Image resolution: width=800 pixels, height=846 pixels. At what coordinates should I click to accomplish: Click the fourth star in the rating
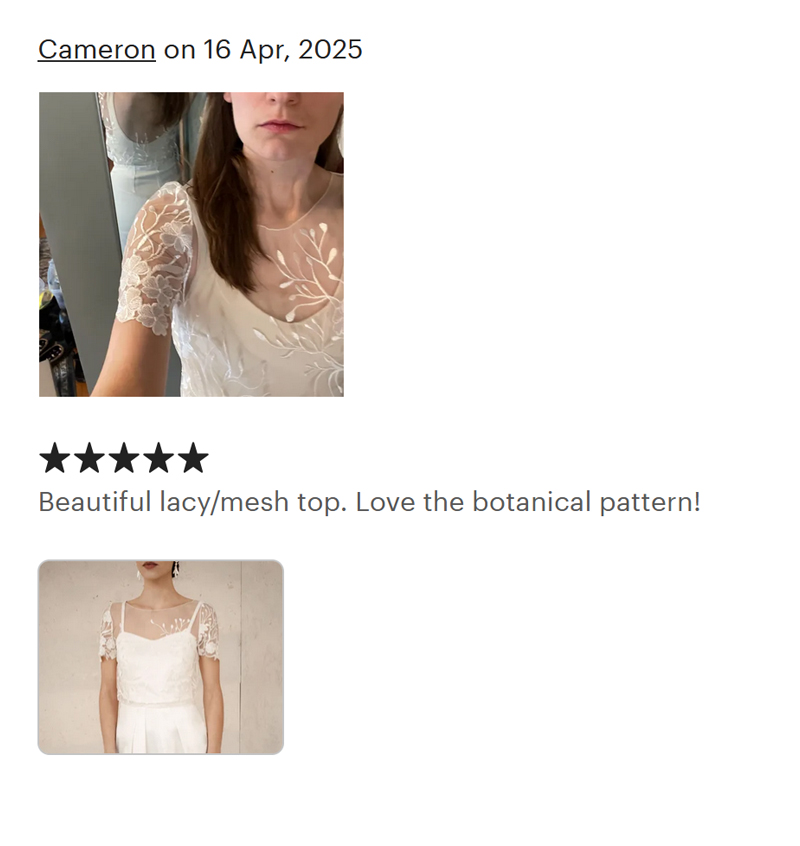[x=157, y=459]
